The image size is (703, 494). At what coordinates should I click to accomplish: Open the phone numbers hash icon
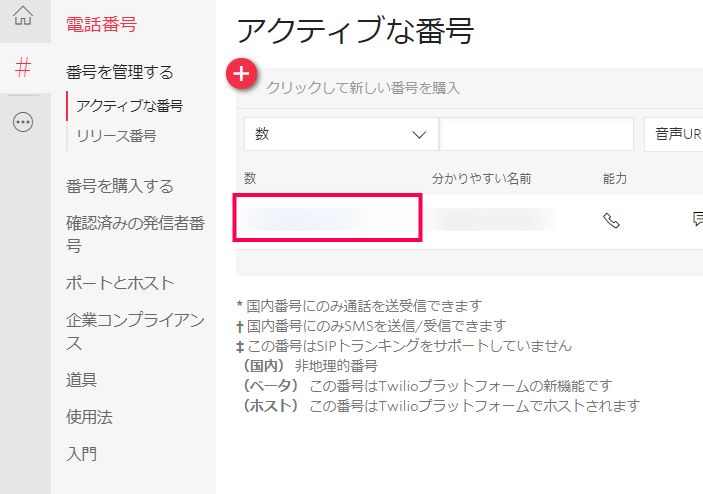point(23,68)
